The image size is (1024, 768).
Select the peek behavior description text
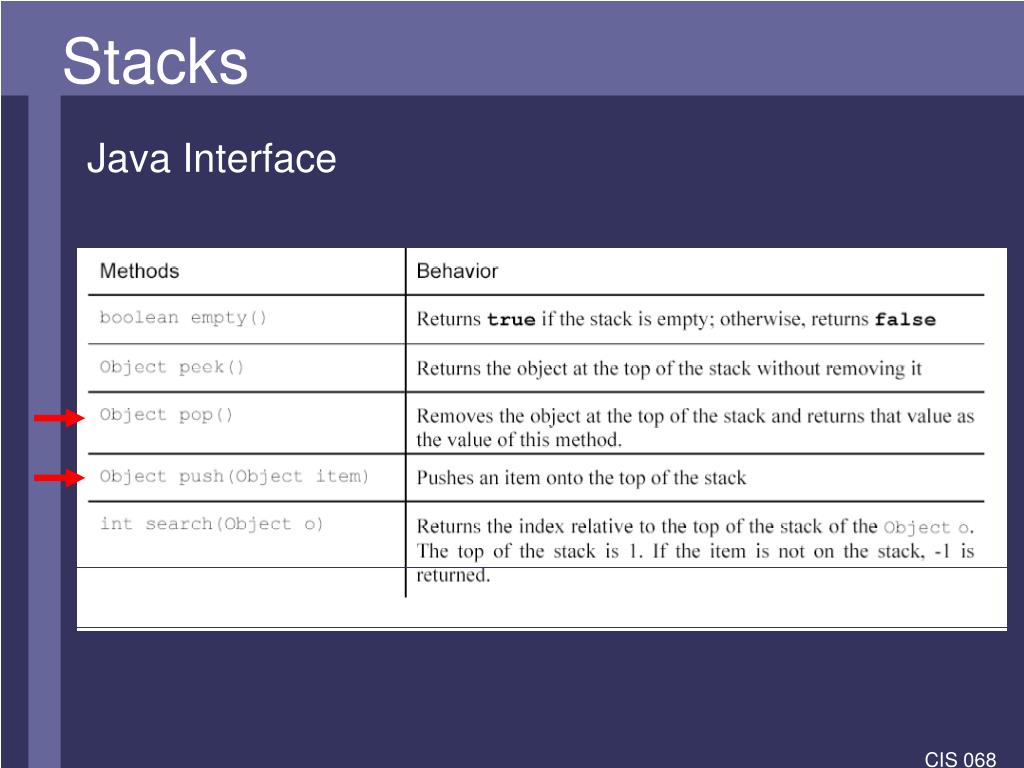669,368
